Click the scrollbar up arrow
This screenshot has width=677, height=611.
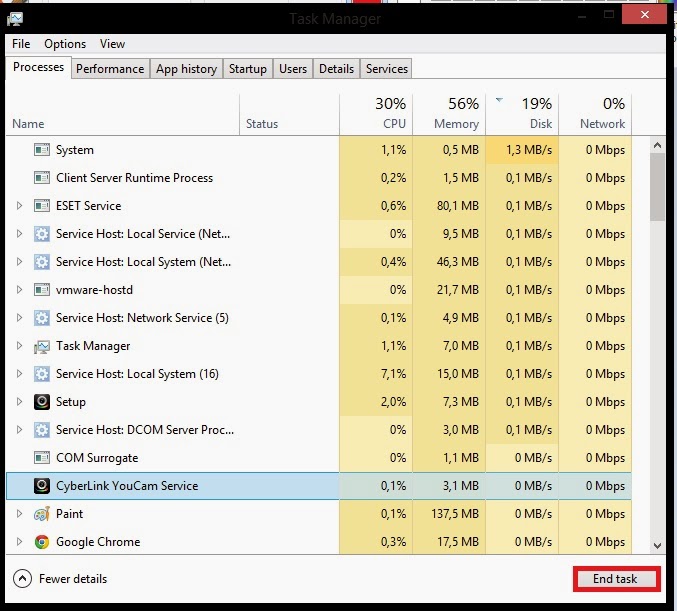click(x=658, y=146)
